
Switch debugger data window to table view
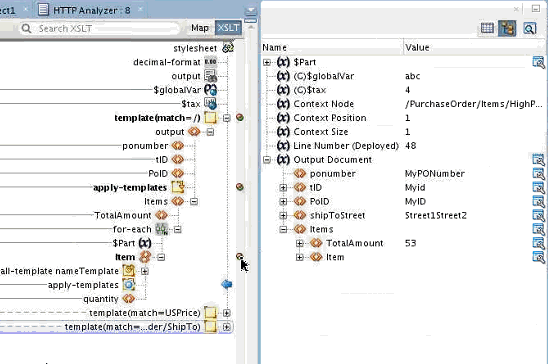point(487,28)
